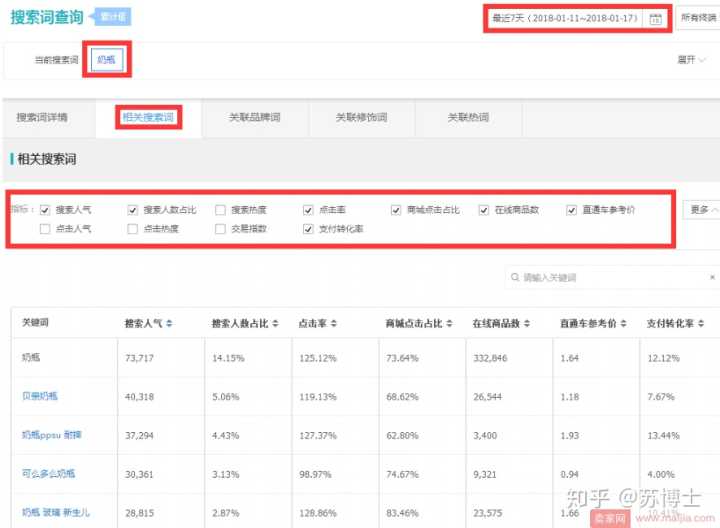
Task: Expand the 更多 indicators dropdown
Action: (x=703, y=210)
